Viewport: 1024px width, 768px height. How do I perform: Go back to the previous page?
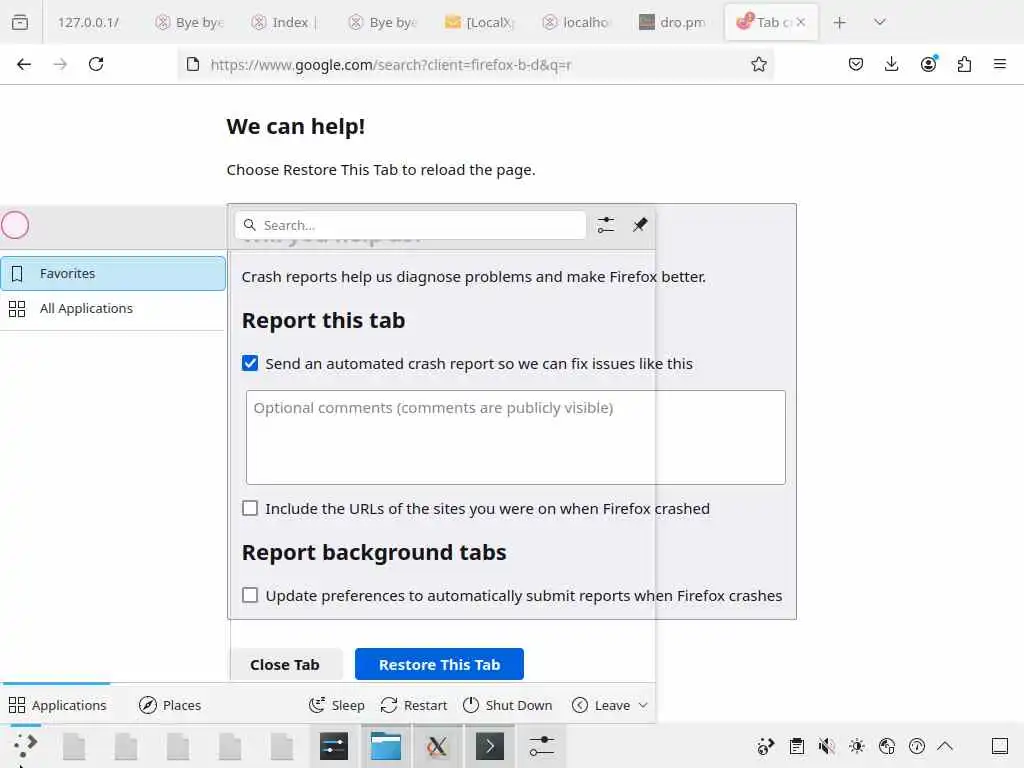pos(24,64)
